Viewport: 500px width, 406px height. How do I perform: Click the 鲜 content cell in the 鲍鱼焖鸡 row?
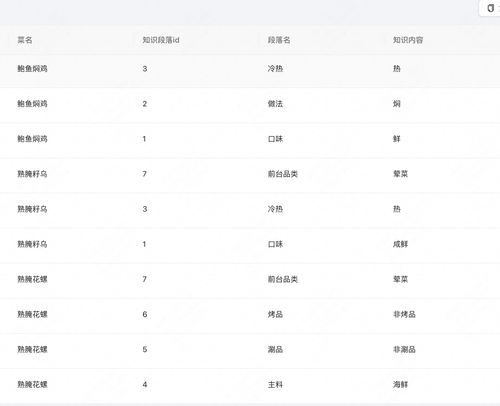397,139
